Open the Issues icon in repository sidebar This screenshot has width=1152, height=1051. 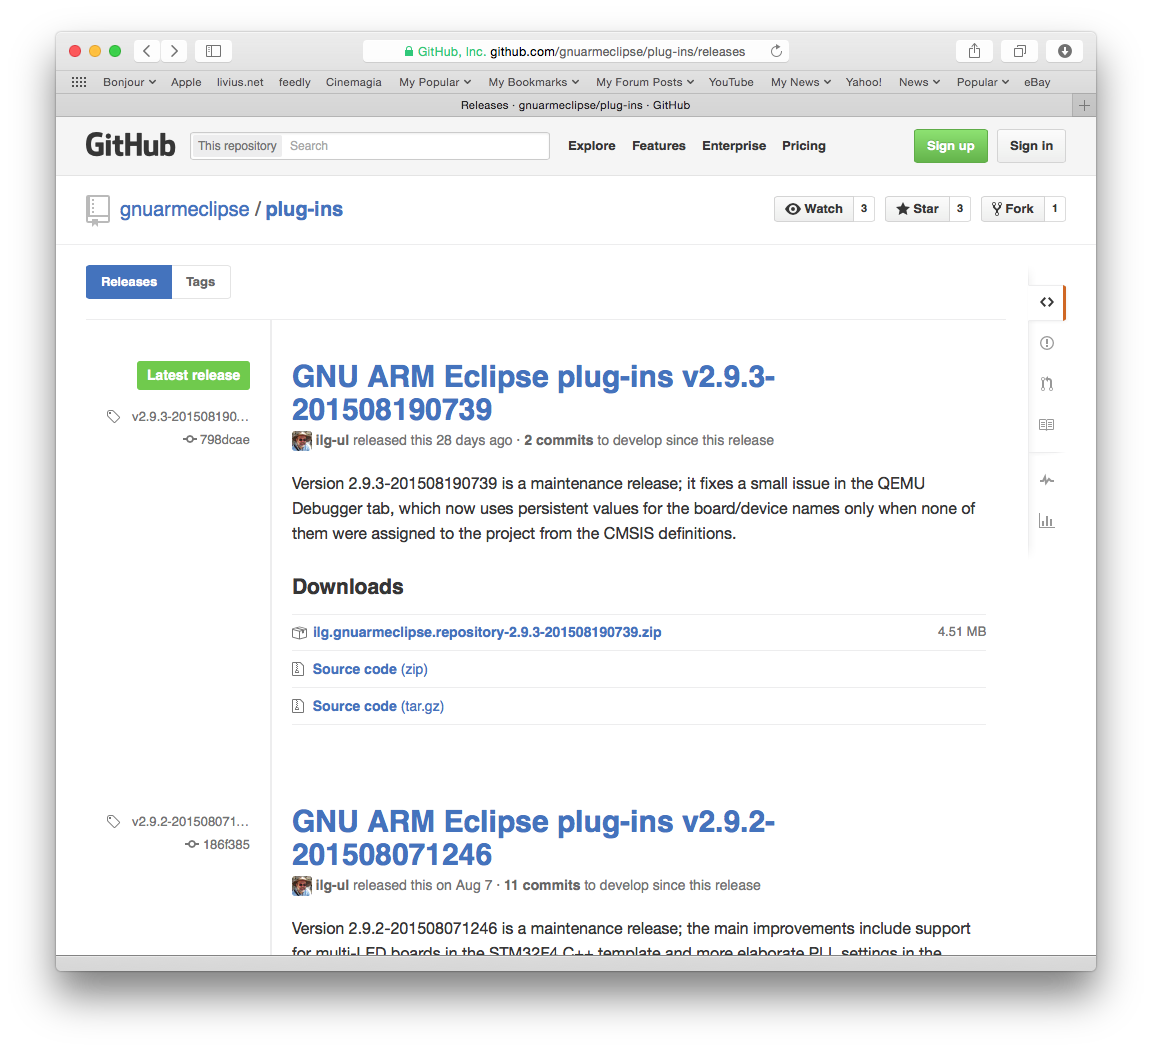[x=1047, y=343]
